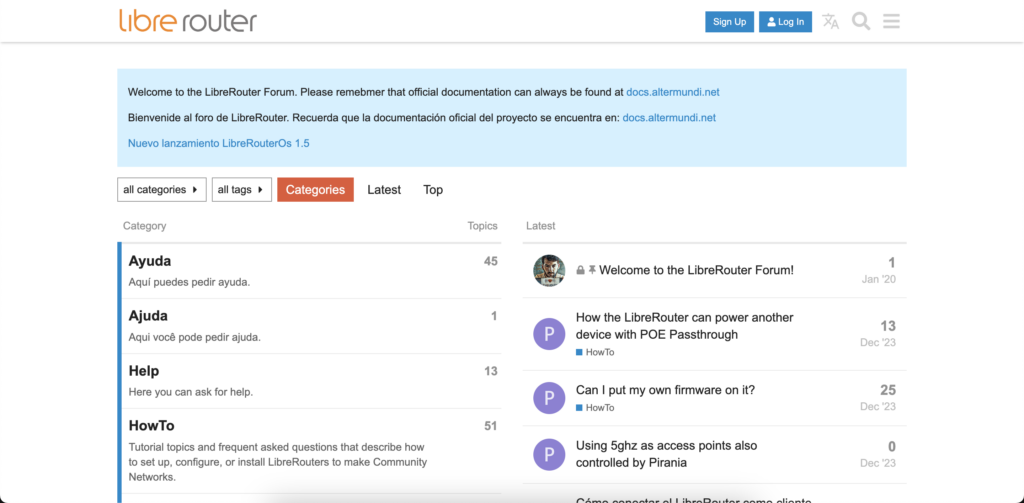This screenshot has height=503, width=1024.
Task: Open the search magnifier icon
Action: pos(861,22)
